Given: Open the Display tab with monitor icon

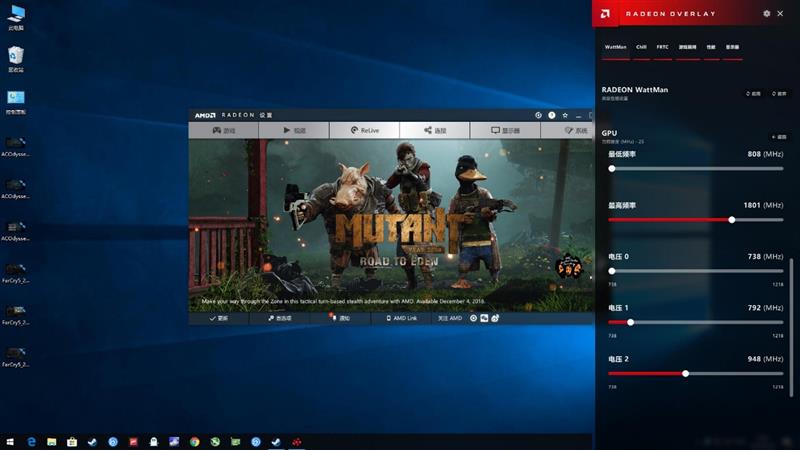Looking at the screenshot, I should [x=505, y=131].
